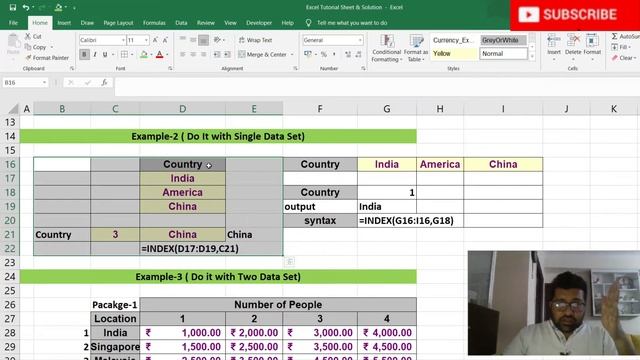This screenshot has width=640, height=360.
Task: Toggle Wrap Text
Action: tap(256, 40)
